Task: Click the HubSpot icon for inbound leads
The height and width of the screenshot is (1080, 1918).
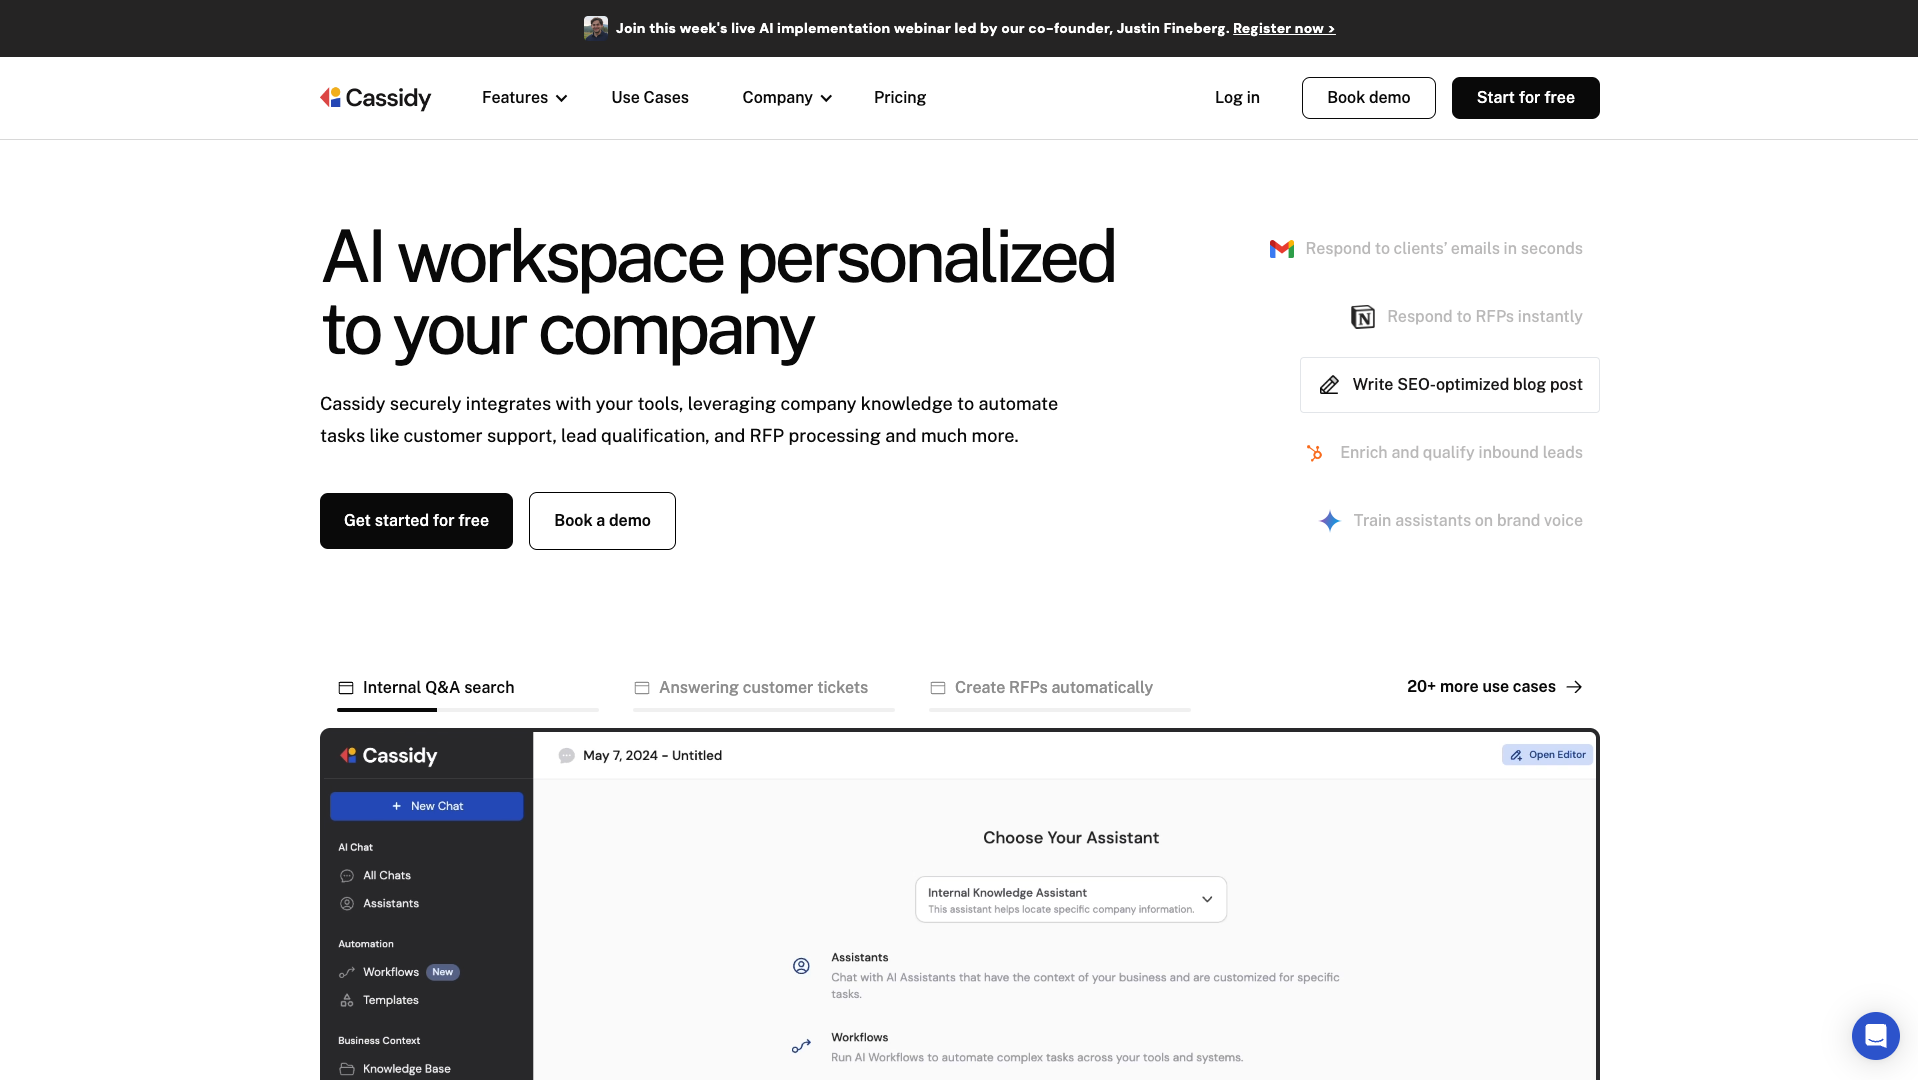Action: 1315,453
